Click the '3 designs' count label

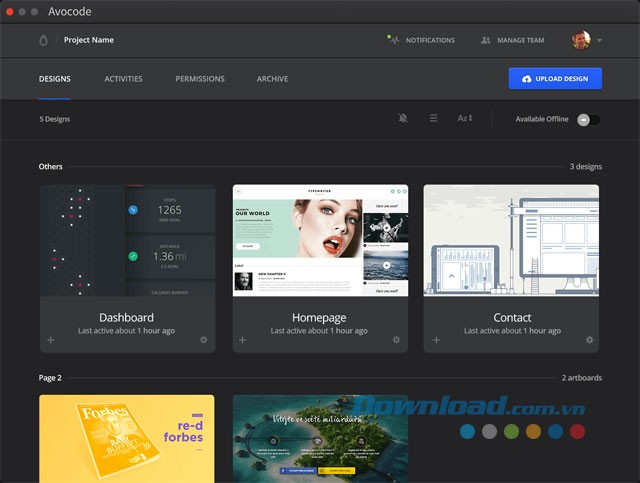pyautogui.click(x=586, y=167)
